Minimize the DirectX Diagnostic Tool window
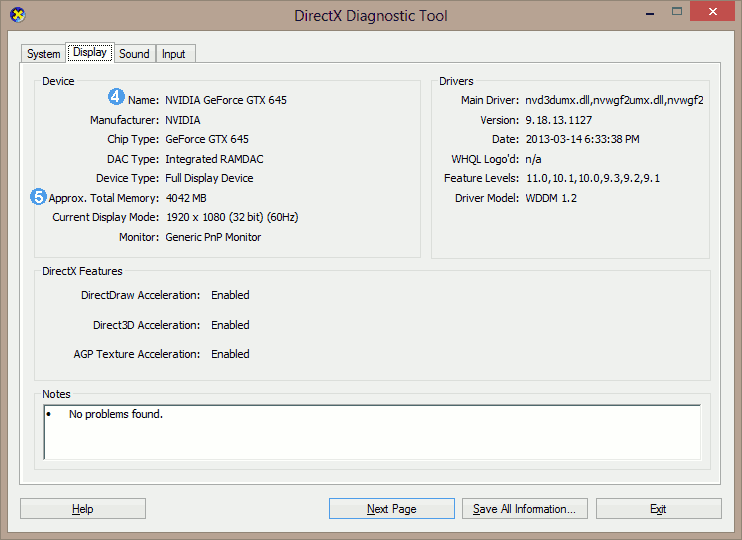This screenshot has width=742, height=540. [650, 12]
